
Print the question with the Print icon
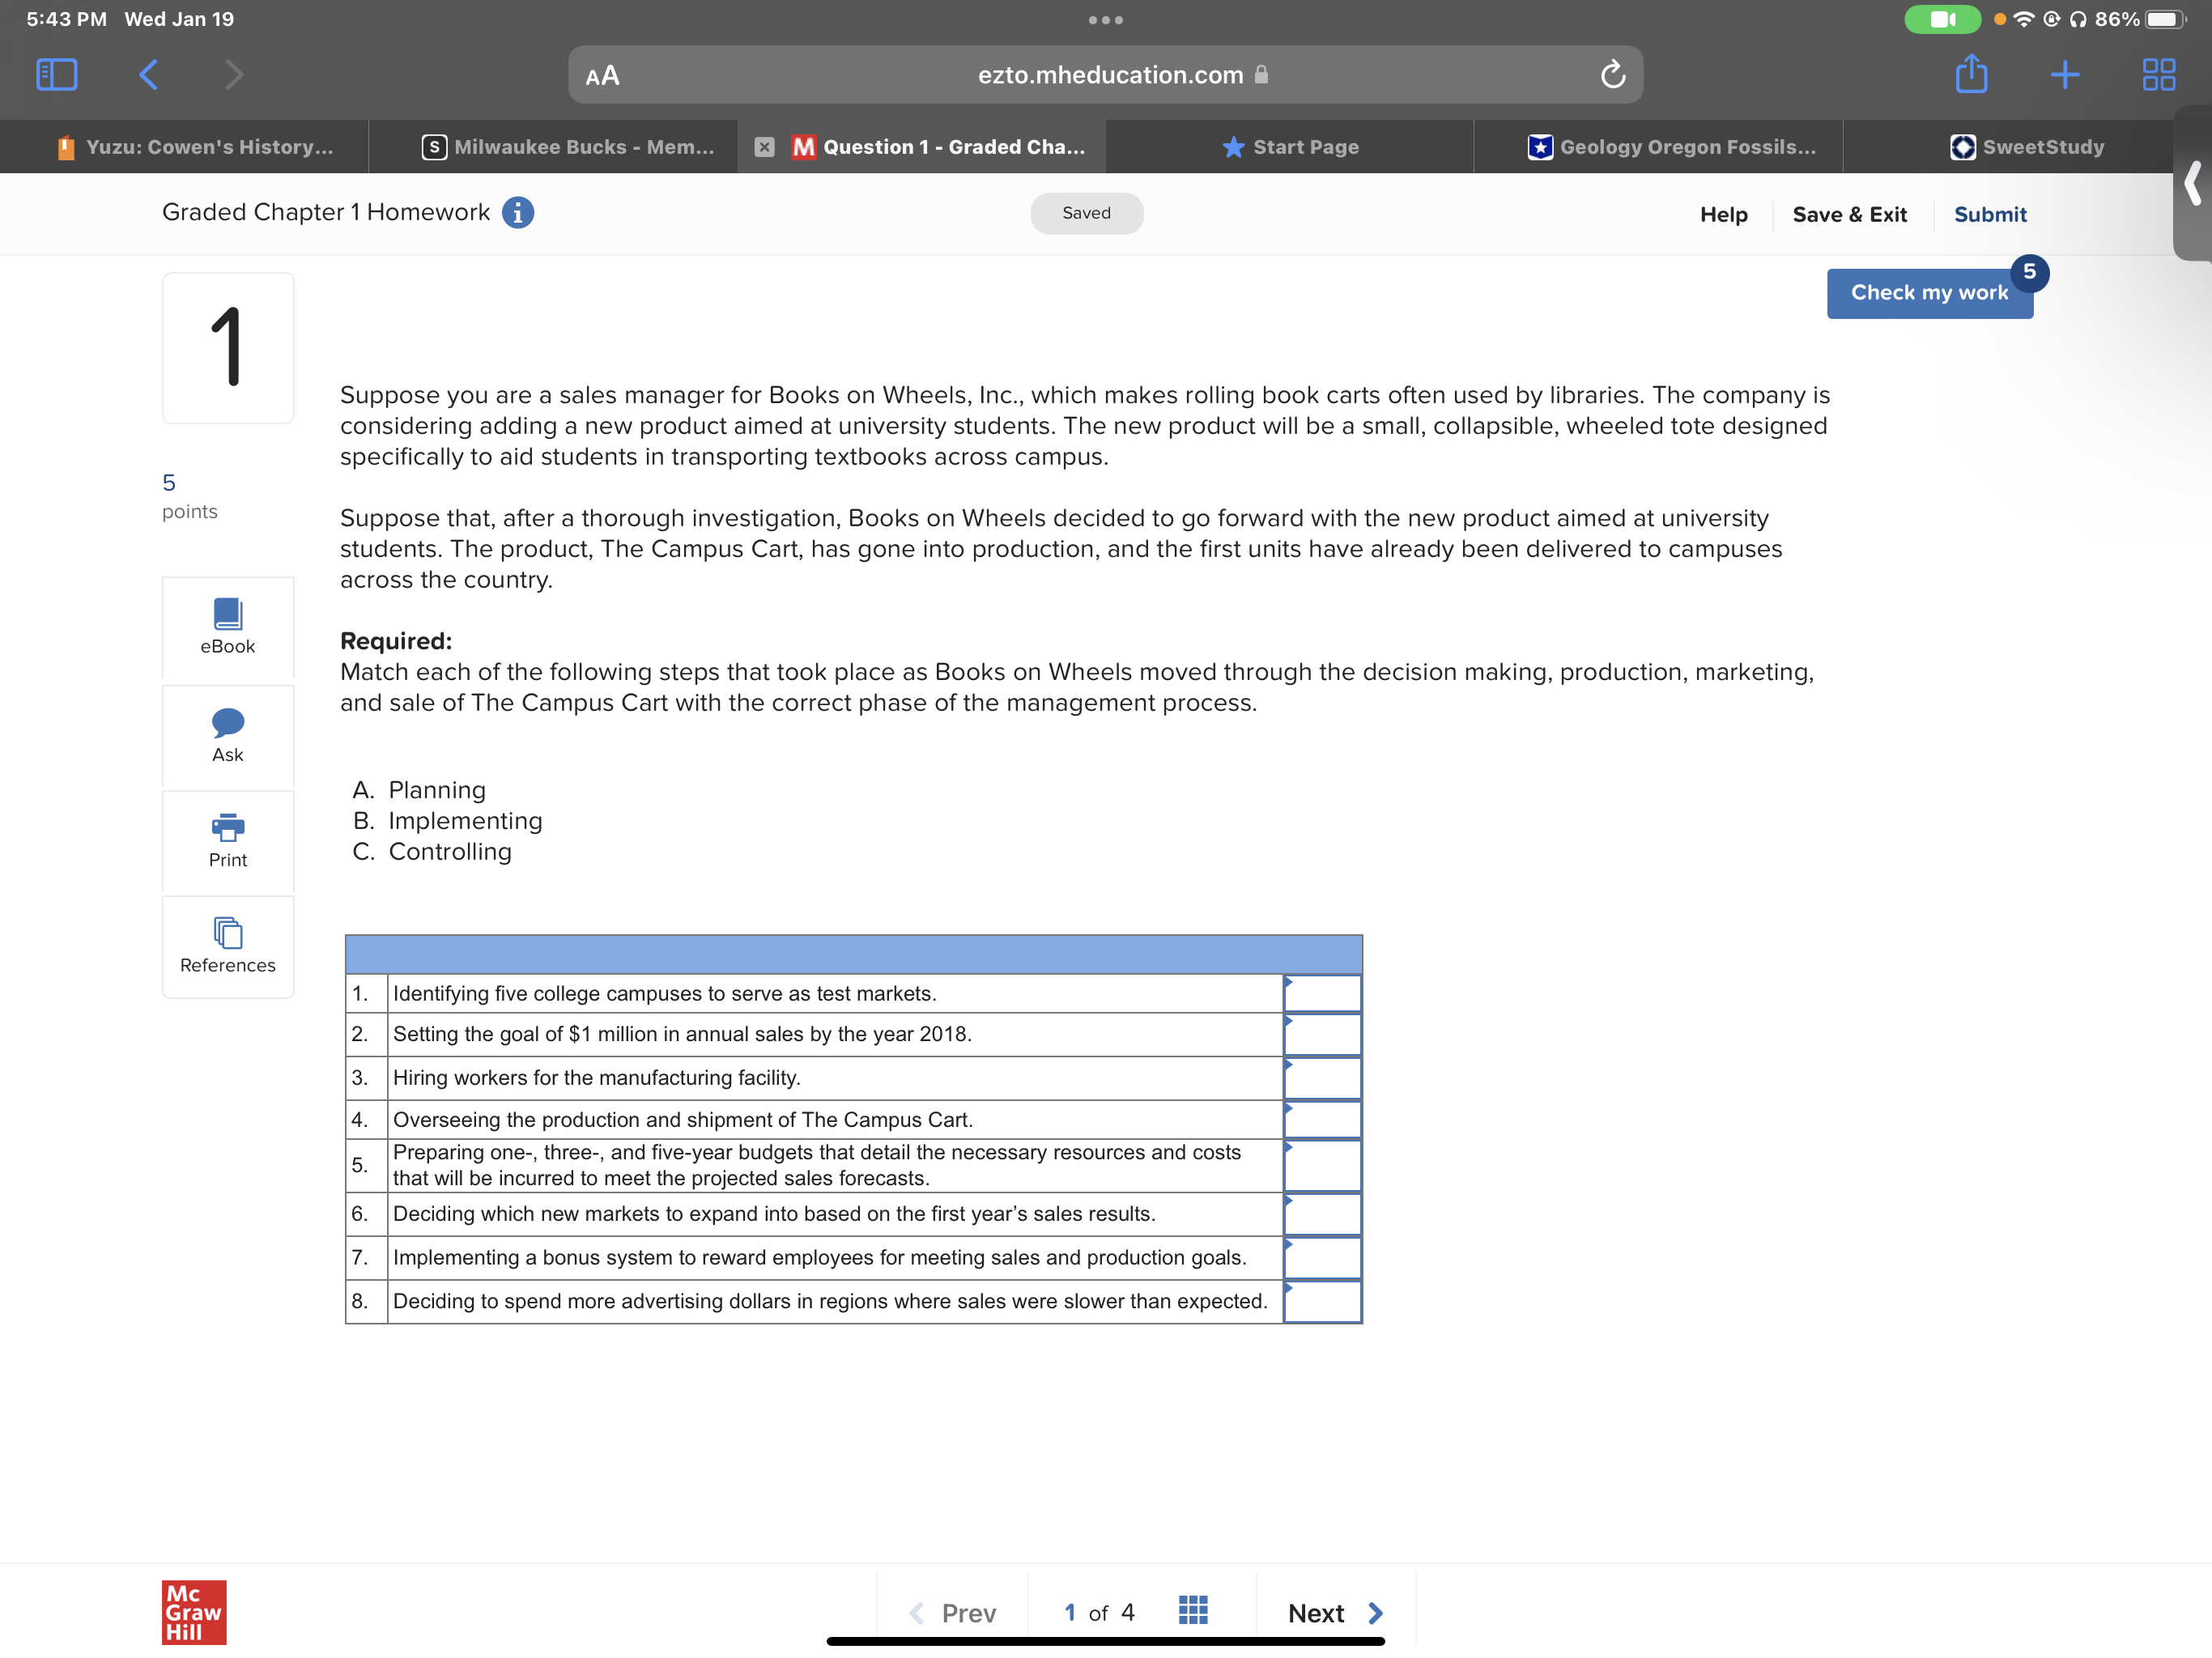pos(228,841)
